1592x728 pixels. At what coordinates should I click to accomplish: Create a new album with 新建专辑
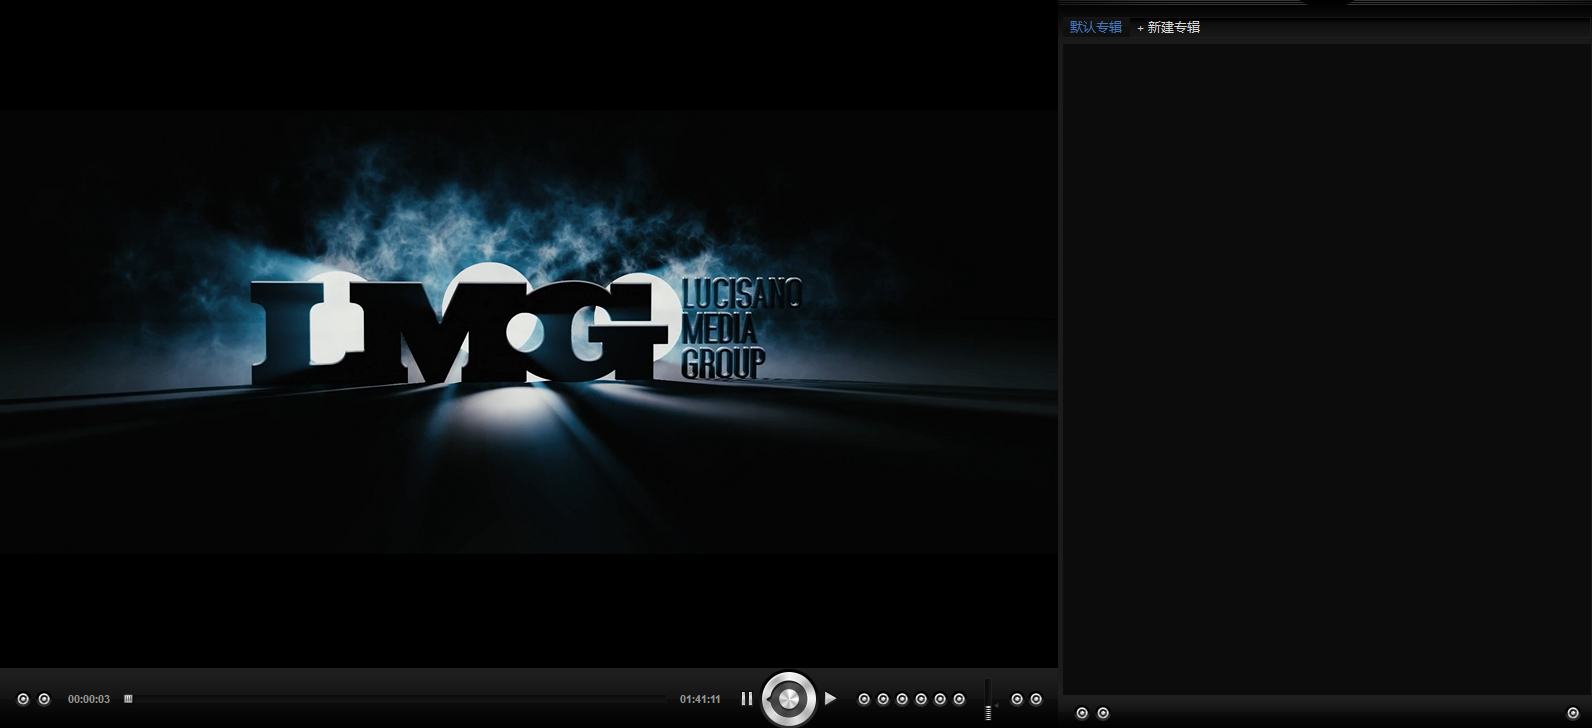pyautogui.click(x=1169, y=27)
